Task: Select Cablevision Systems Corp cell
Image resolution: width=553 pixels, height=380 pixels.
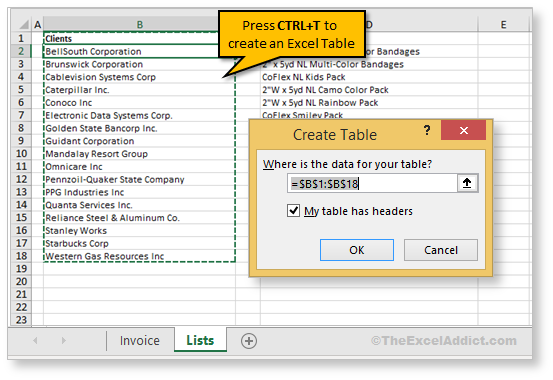Action: click(139, 77)
